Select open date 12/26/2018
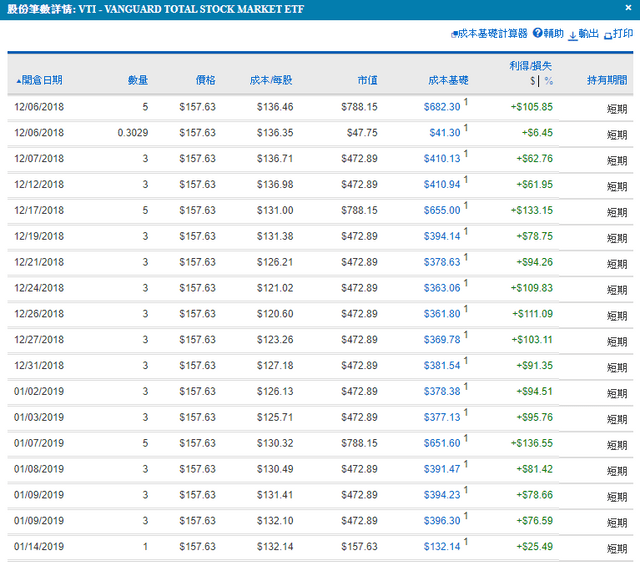Viewport: 640px width, 562px height. (39, 314)
